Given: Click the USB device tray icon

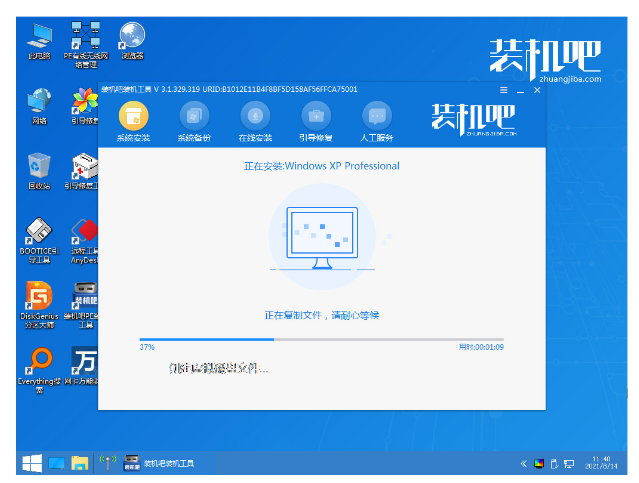Looking at the screenshot, I should [x=554, y=464].
